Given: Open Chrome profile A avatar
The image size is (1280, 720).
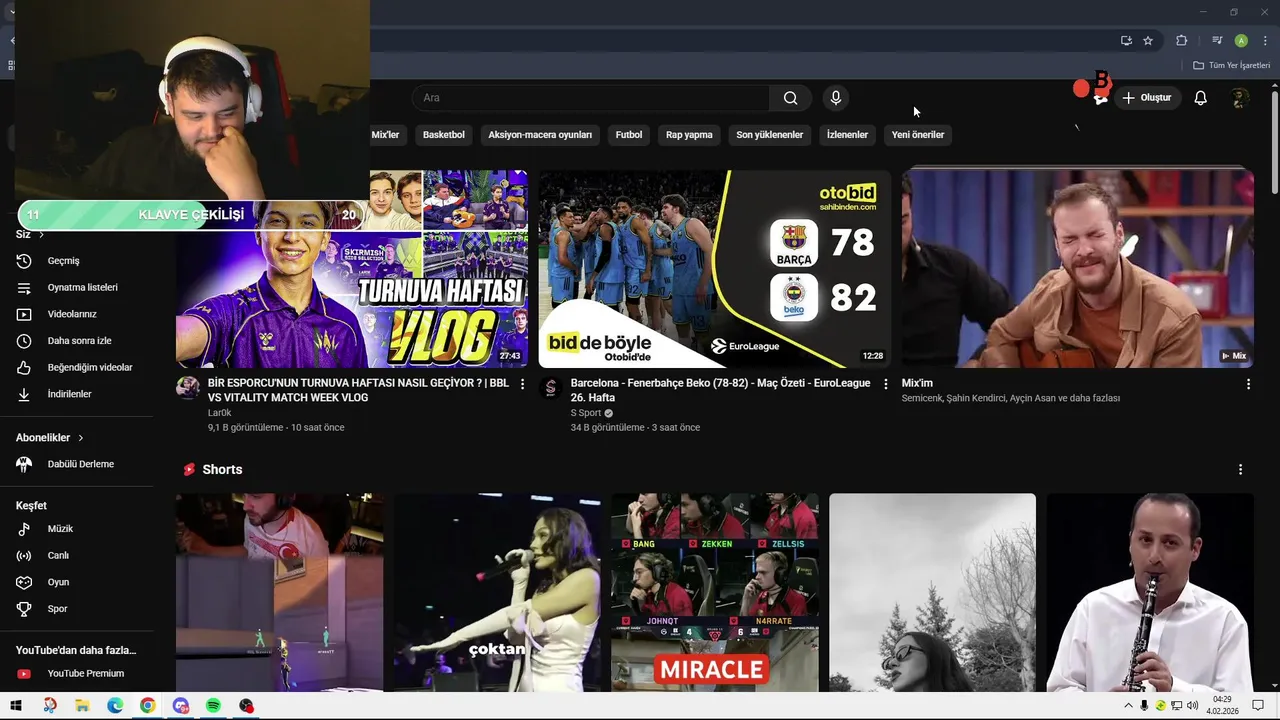Looking at the screenshot, I should click(1241, 41).
